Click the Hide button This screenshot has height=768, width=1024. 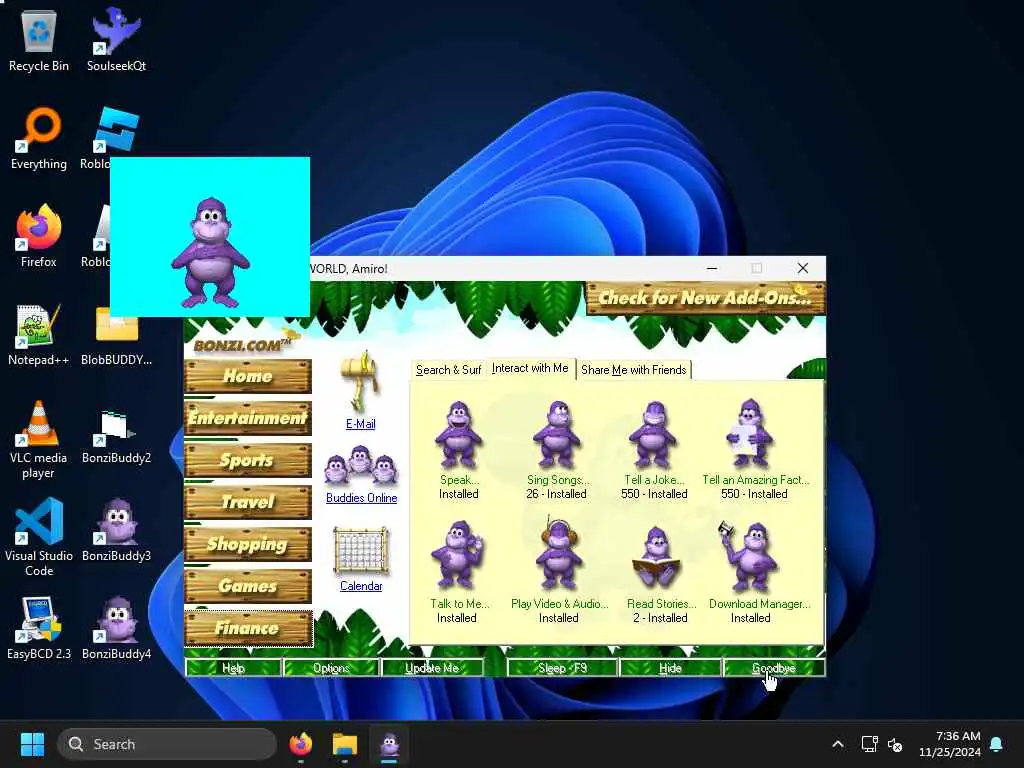point(670,667)
